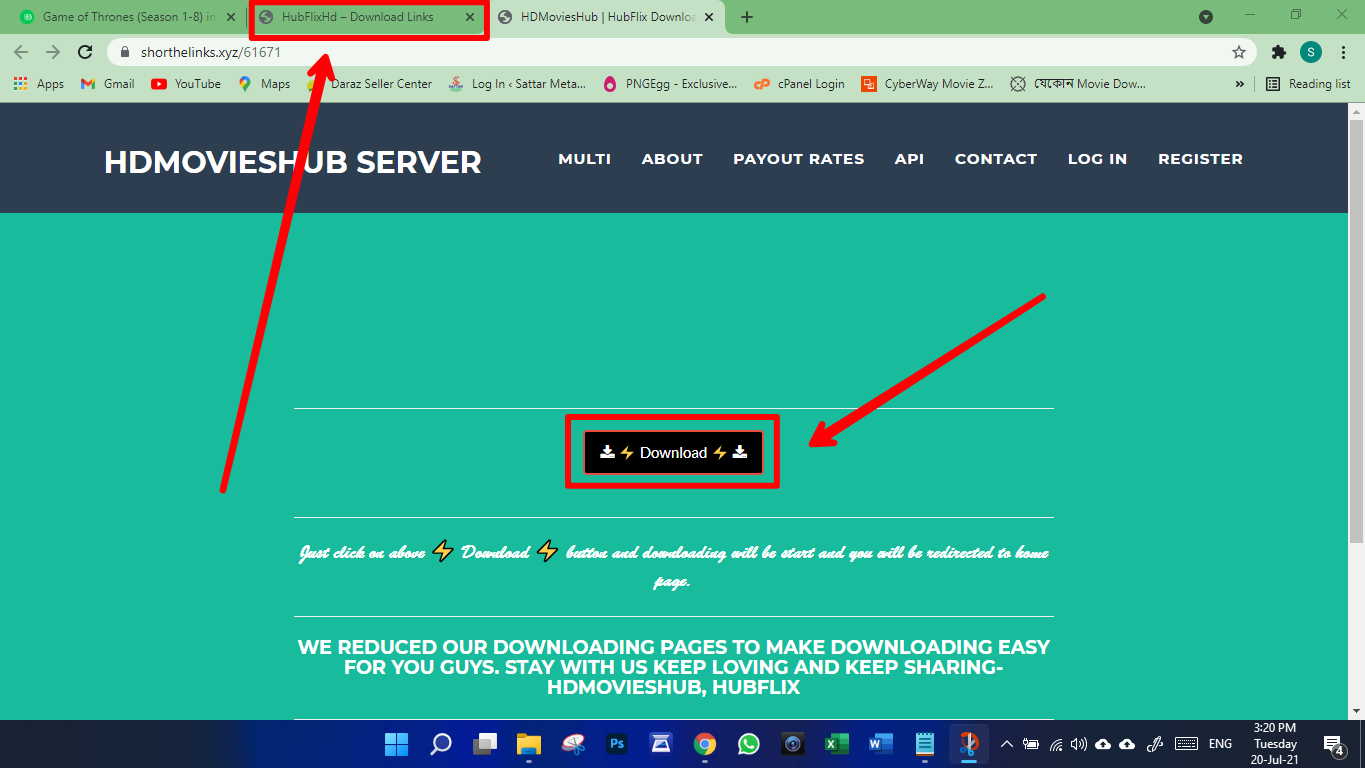Open Excel from the taskbar
This screenshot has height=768, width=1365.
(x=836, y=744)
